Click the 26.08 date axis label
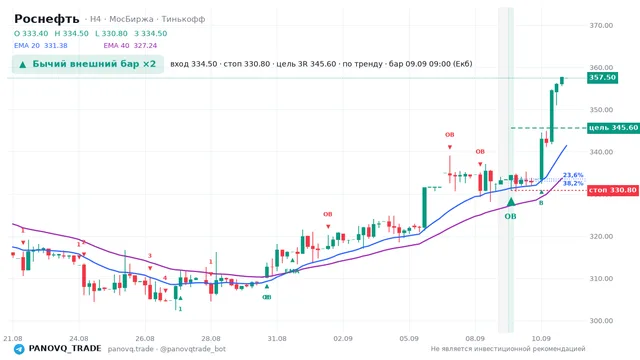Screen dimensions: 640x360 pos(145,338)
